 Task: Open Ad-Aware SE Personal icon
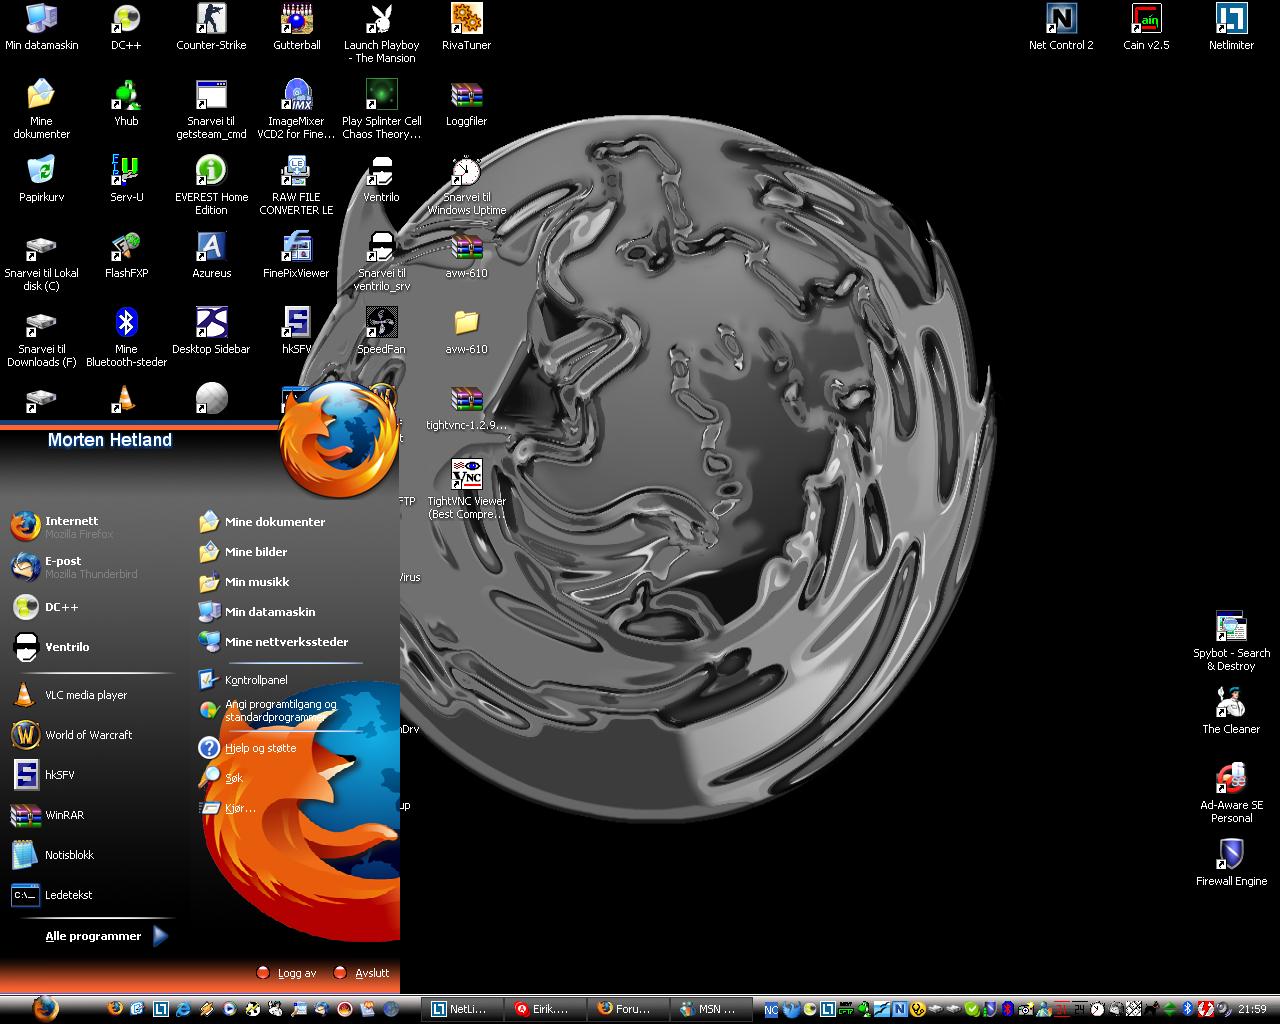1231,793
